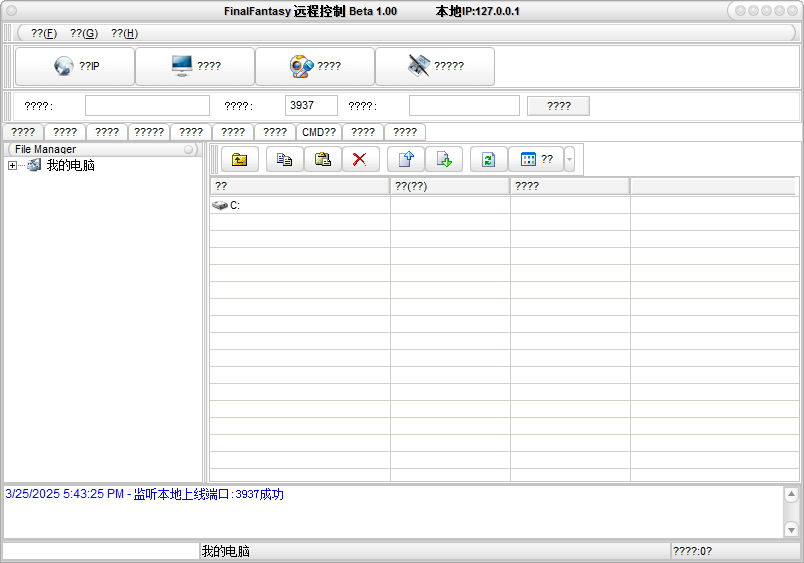Select the C: drive in file list
The width and height of the screenshot is (804, 563).
234,205
